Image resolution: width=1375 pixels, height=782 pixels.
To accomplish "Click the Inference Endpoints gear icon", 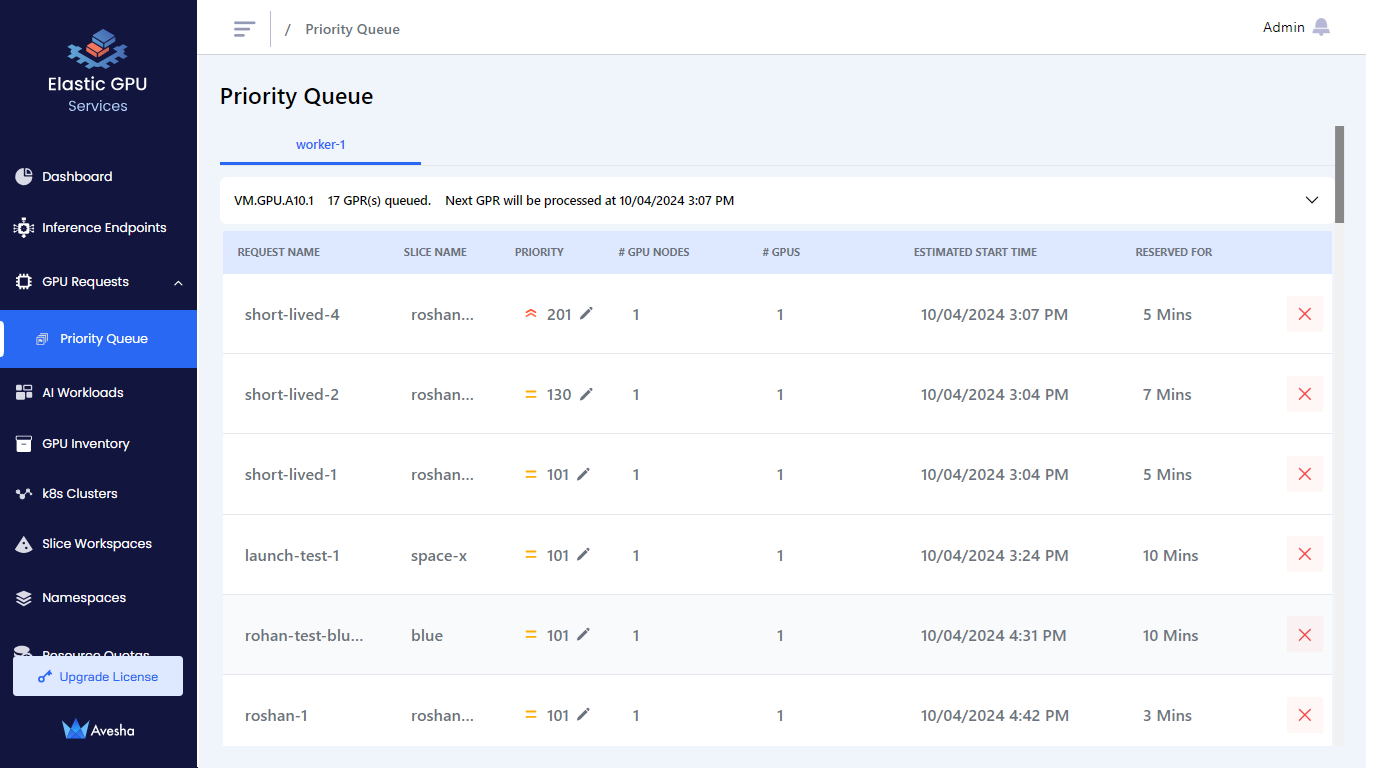I will [x=24, y=228].
